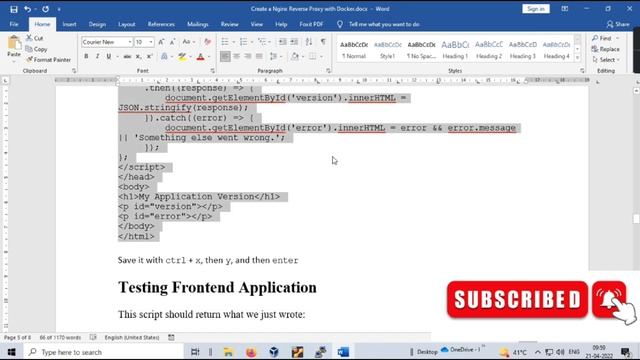640x360 pixels.
Task: Open the Borders dropdown
Action: coord(321,56)
